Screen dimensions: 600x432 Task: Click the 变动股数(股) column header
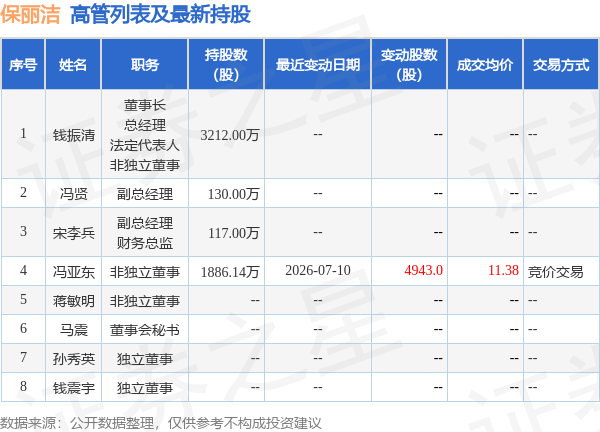pyautogui.click(x=409, y=64)
